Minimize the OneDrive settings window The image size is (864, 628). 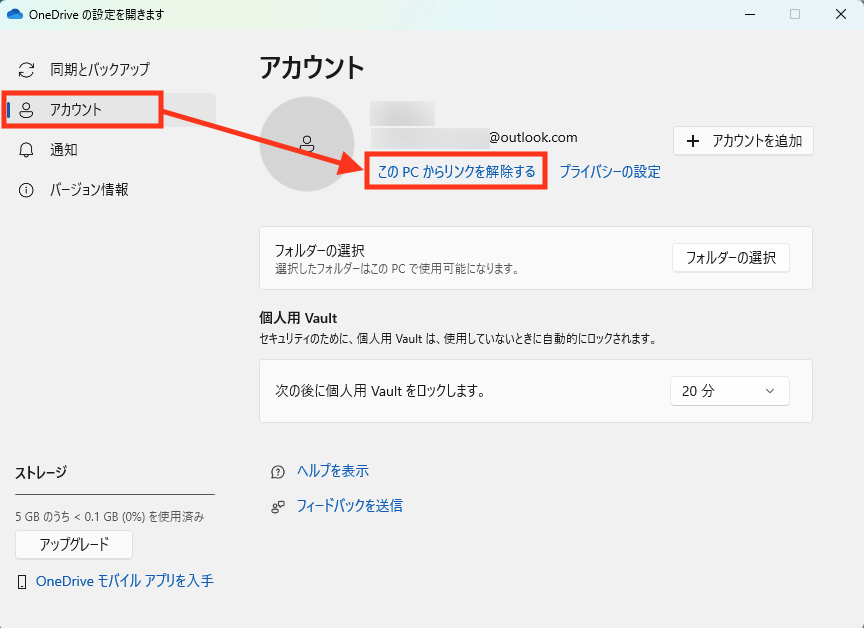pos(749,14)
